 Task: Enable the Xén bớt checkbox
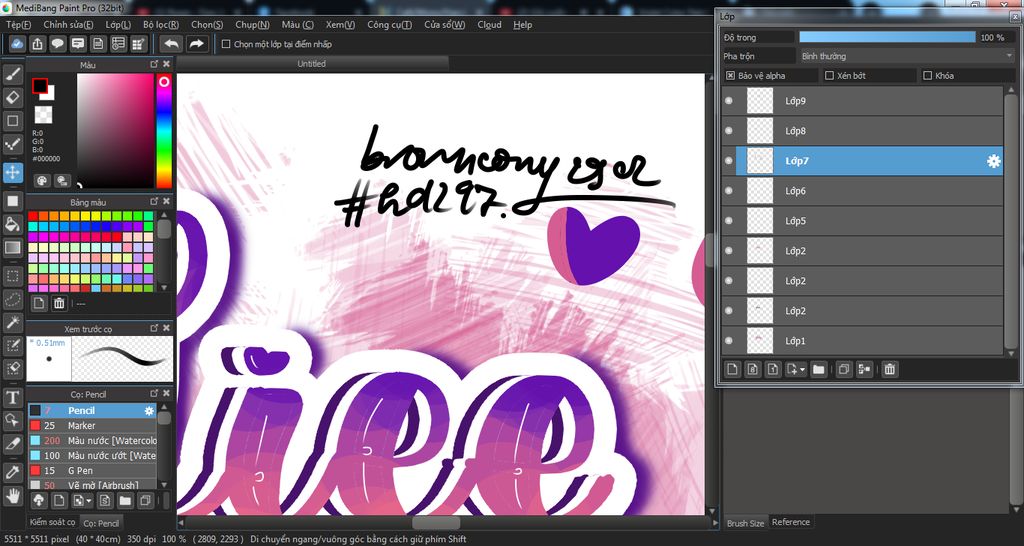[x=829, y=76]
